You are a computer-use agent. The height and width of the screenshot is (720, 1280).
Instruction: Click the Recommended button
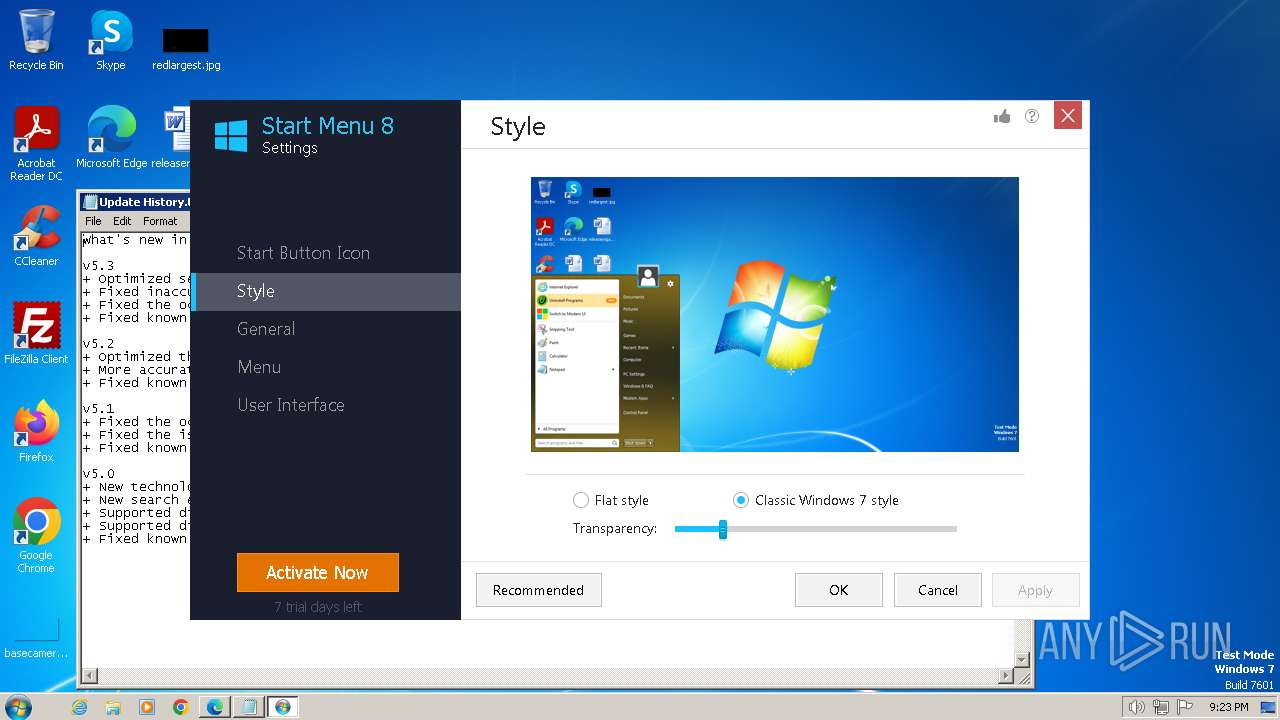click(538, 590)
